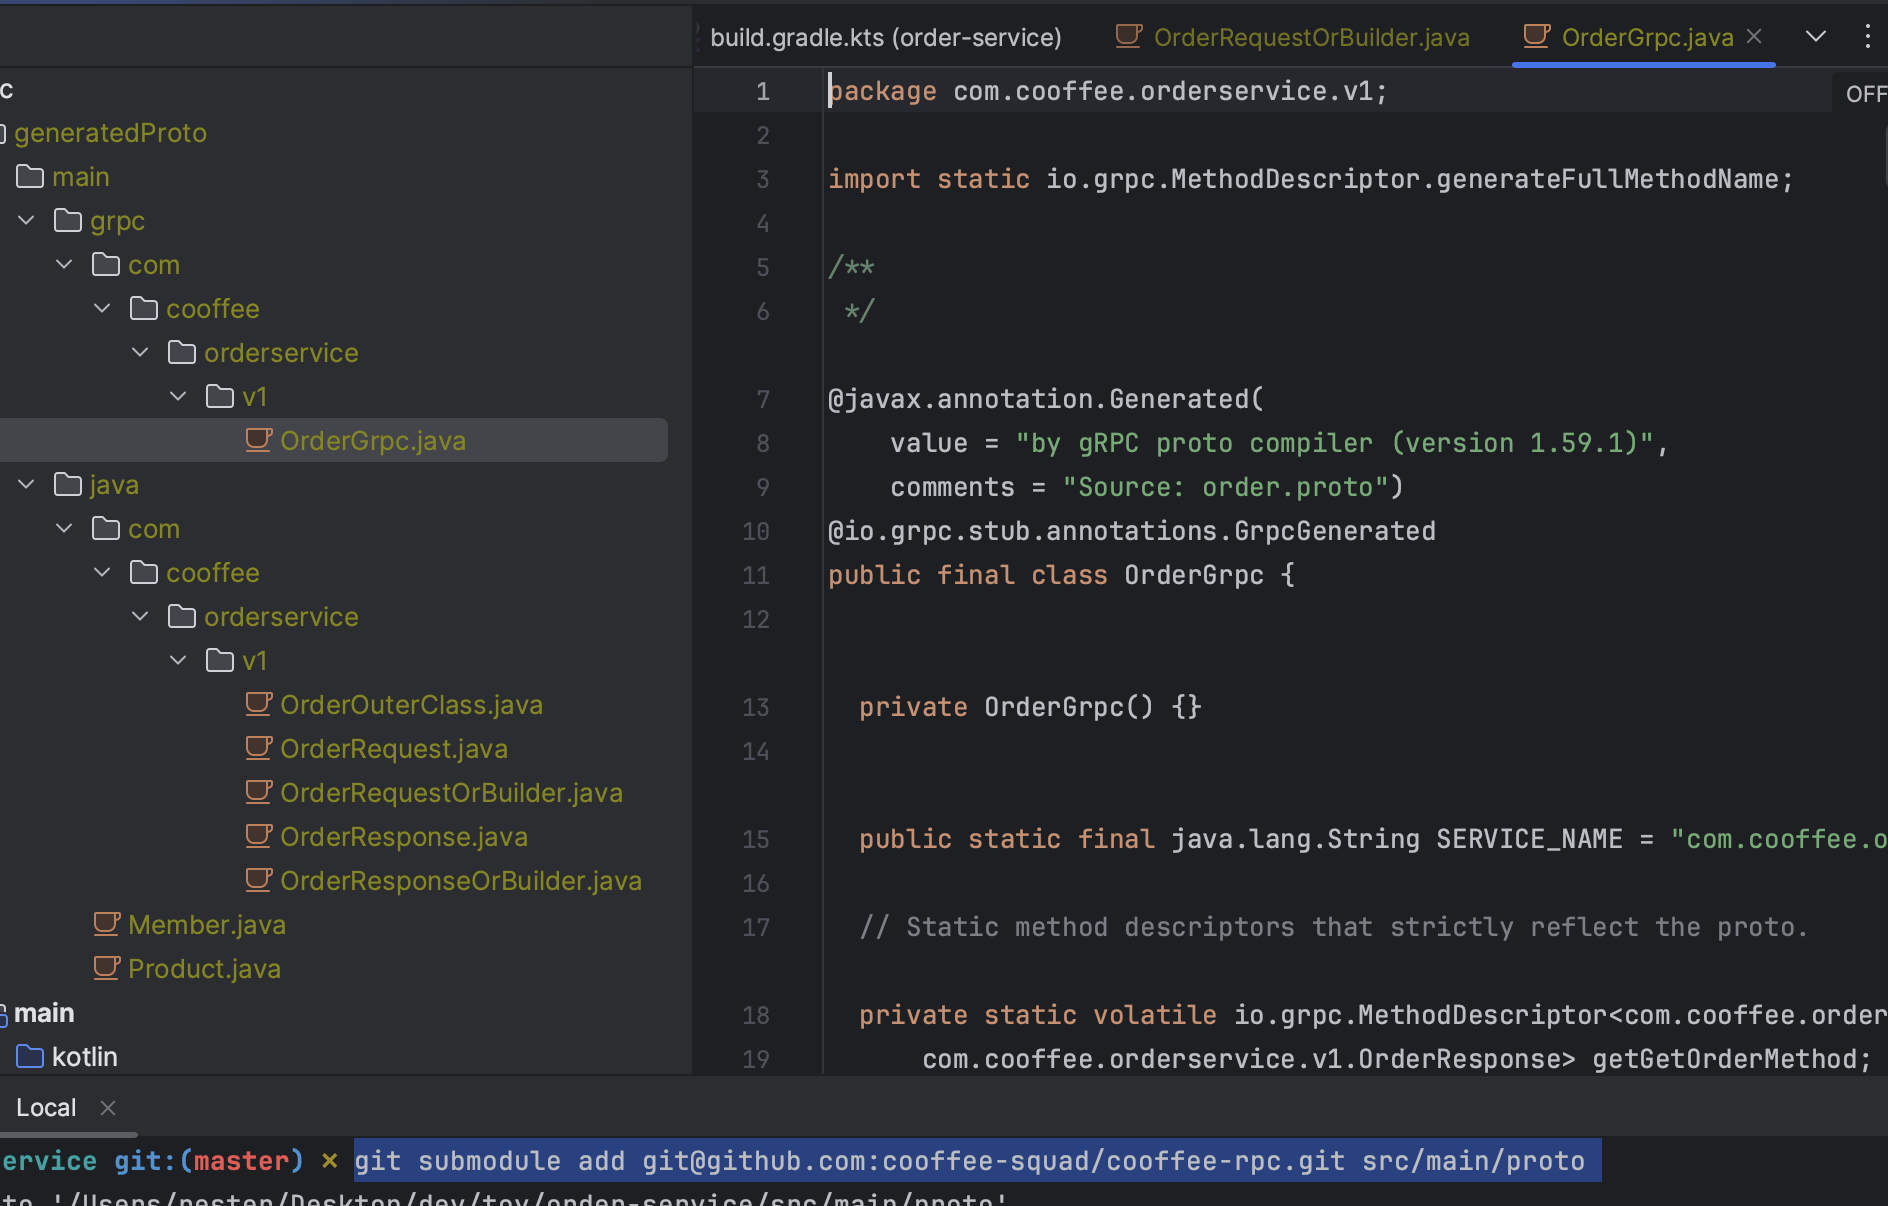Screen dimensions: 1888x1206
Task: Collapse the top cooffee package
Action: pyautogui.click(x=103, y=308)
